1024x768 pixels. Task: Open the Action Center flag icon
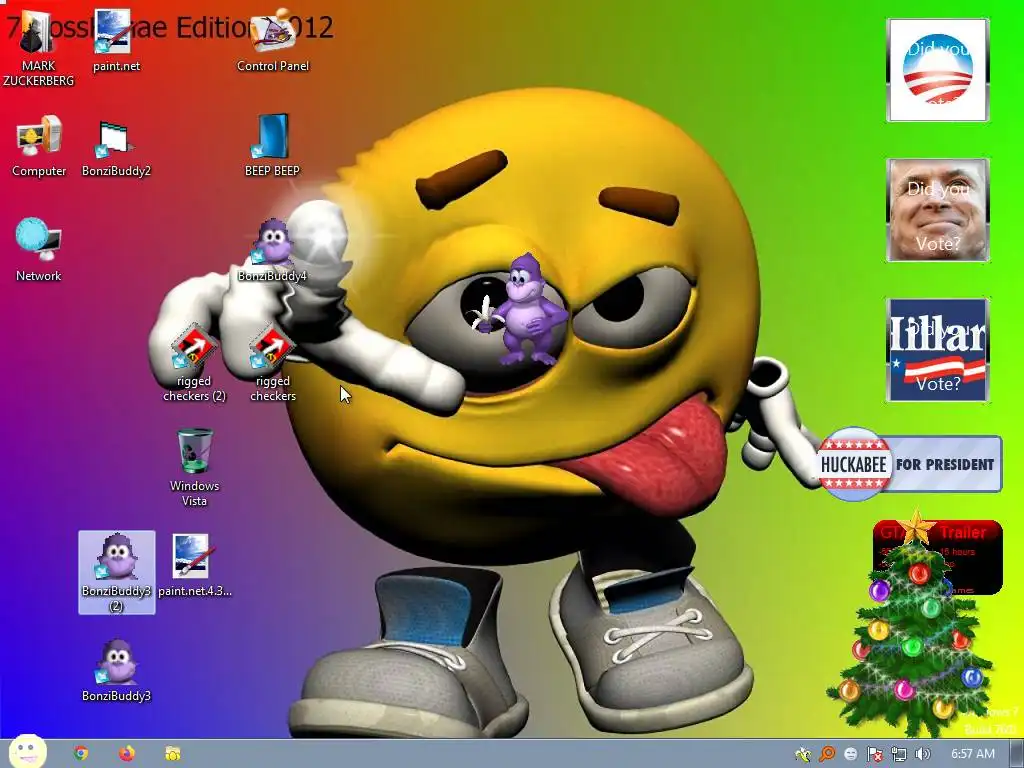click(874, 754)
